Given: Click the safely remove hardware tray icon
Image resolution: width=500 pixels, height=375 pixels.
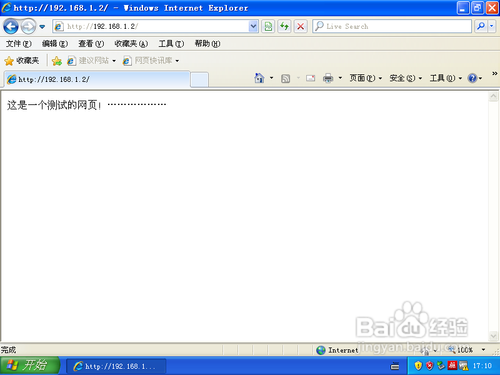Looking at the screenshot, I should pyautogui.click(x=441, y=366).
